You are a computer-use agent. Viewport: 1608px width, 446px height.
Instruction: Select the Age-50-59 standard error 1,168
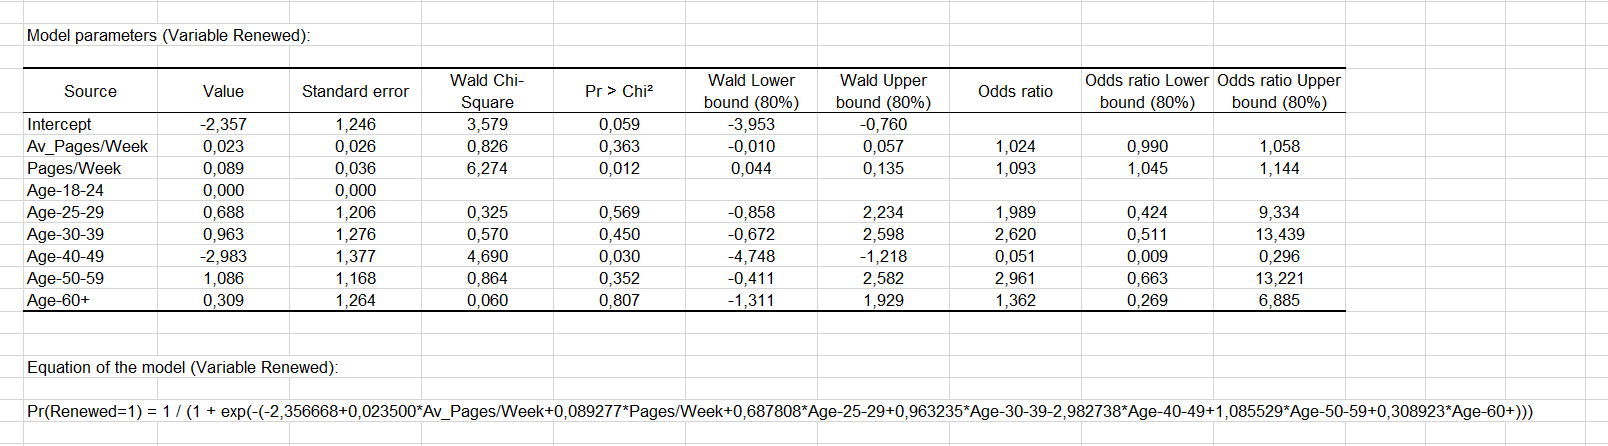pos(355,278)
